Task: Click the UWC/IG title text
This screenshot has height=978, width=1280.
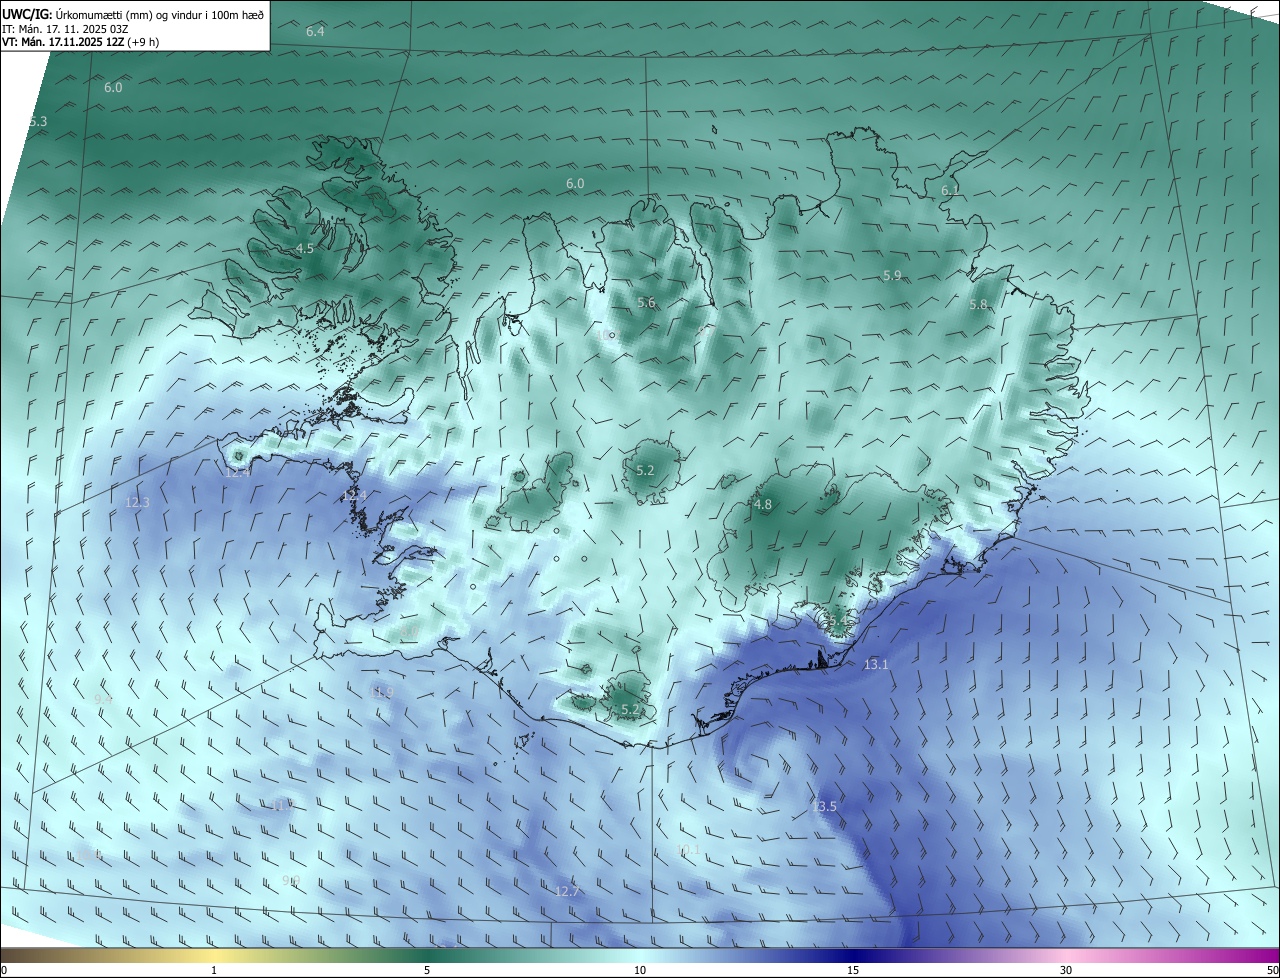Action: pyautogui.click(x=27, y=15)
